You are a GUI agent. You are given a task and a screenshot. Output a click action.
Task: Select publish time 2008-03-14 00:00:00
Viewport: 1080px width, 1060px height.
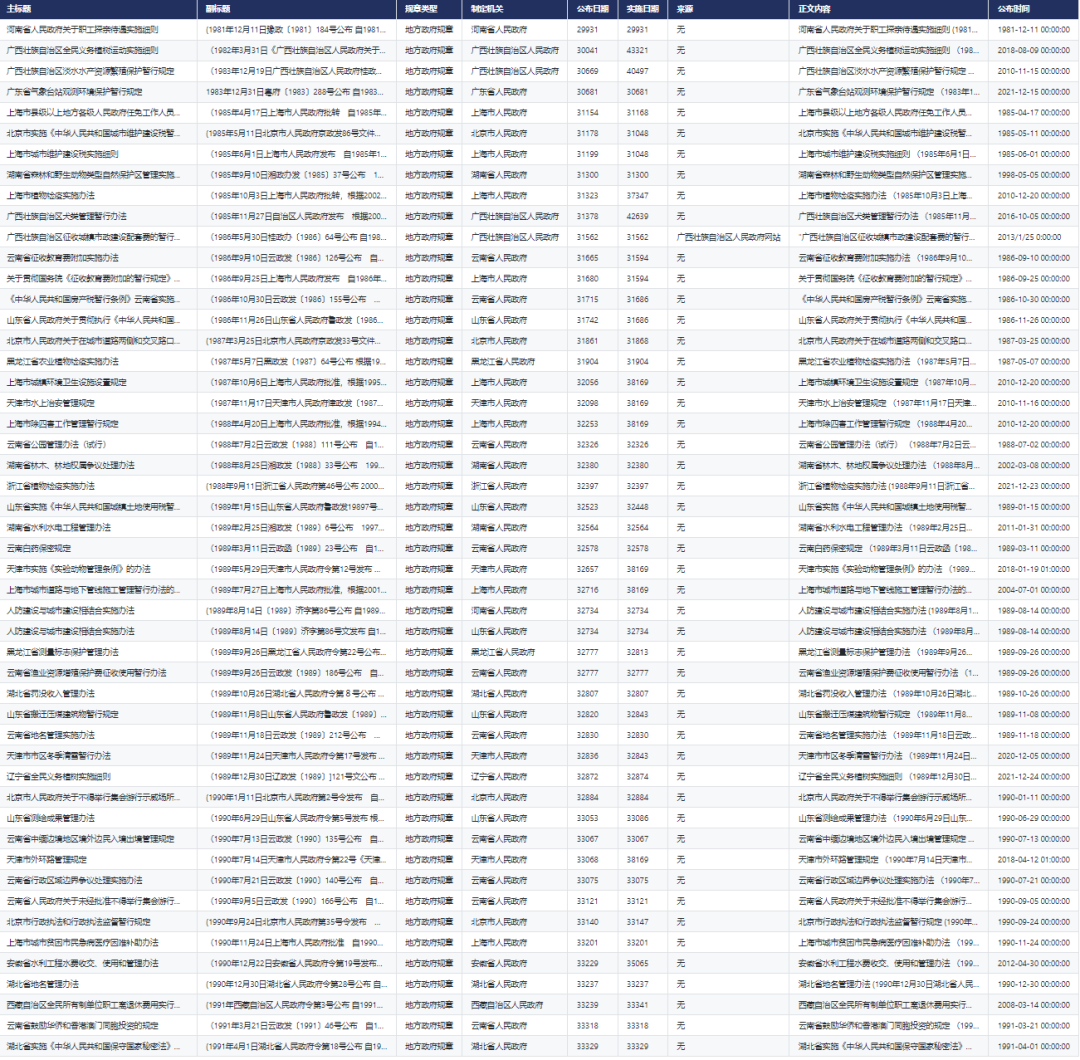pos(1034,1005)
